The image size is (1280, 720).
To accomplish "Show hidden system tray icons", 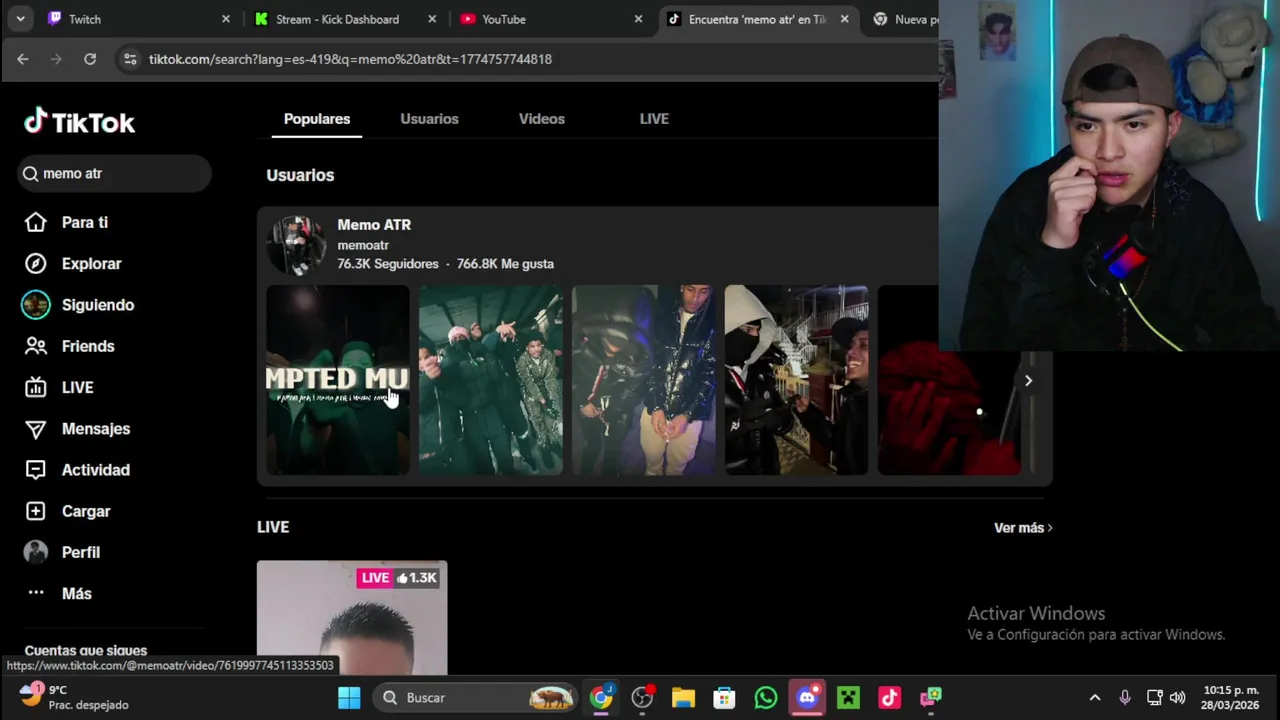I will [1094, 698].
